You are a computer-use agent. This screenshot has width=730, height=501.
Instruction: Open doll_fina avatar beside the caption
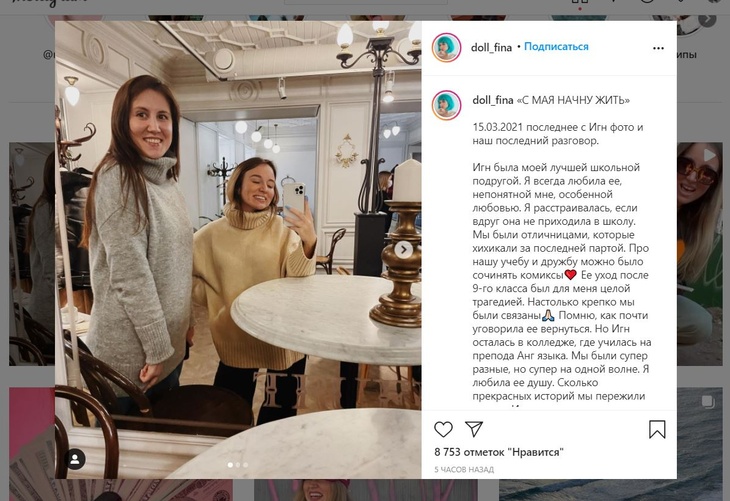pos(446,105)
